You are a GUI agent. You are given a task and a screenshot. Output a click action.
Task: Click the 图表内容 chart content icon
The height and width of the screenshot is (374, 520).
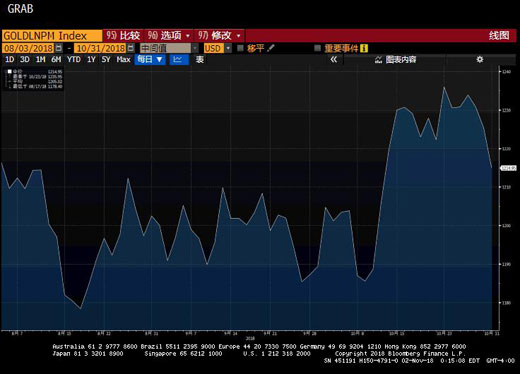[x=378, y=60]
